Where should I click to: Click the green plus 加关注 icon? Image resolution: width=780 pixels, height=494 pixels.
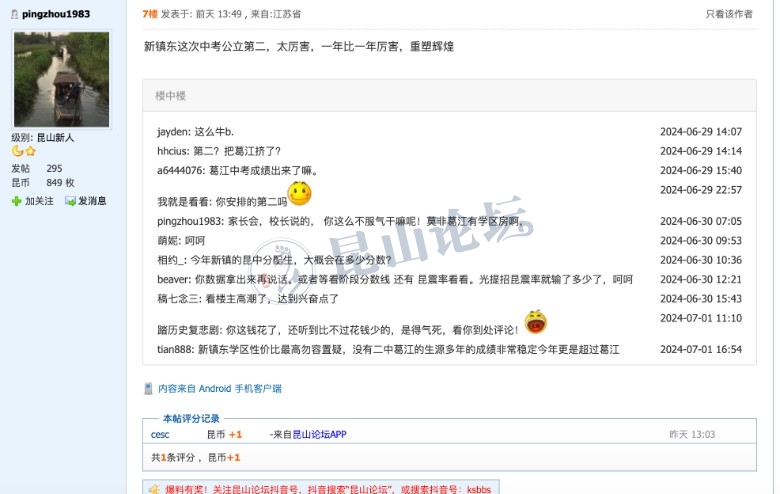16,201
